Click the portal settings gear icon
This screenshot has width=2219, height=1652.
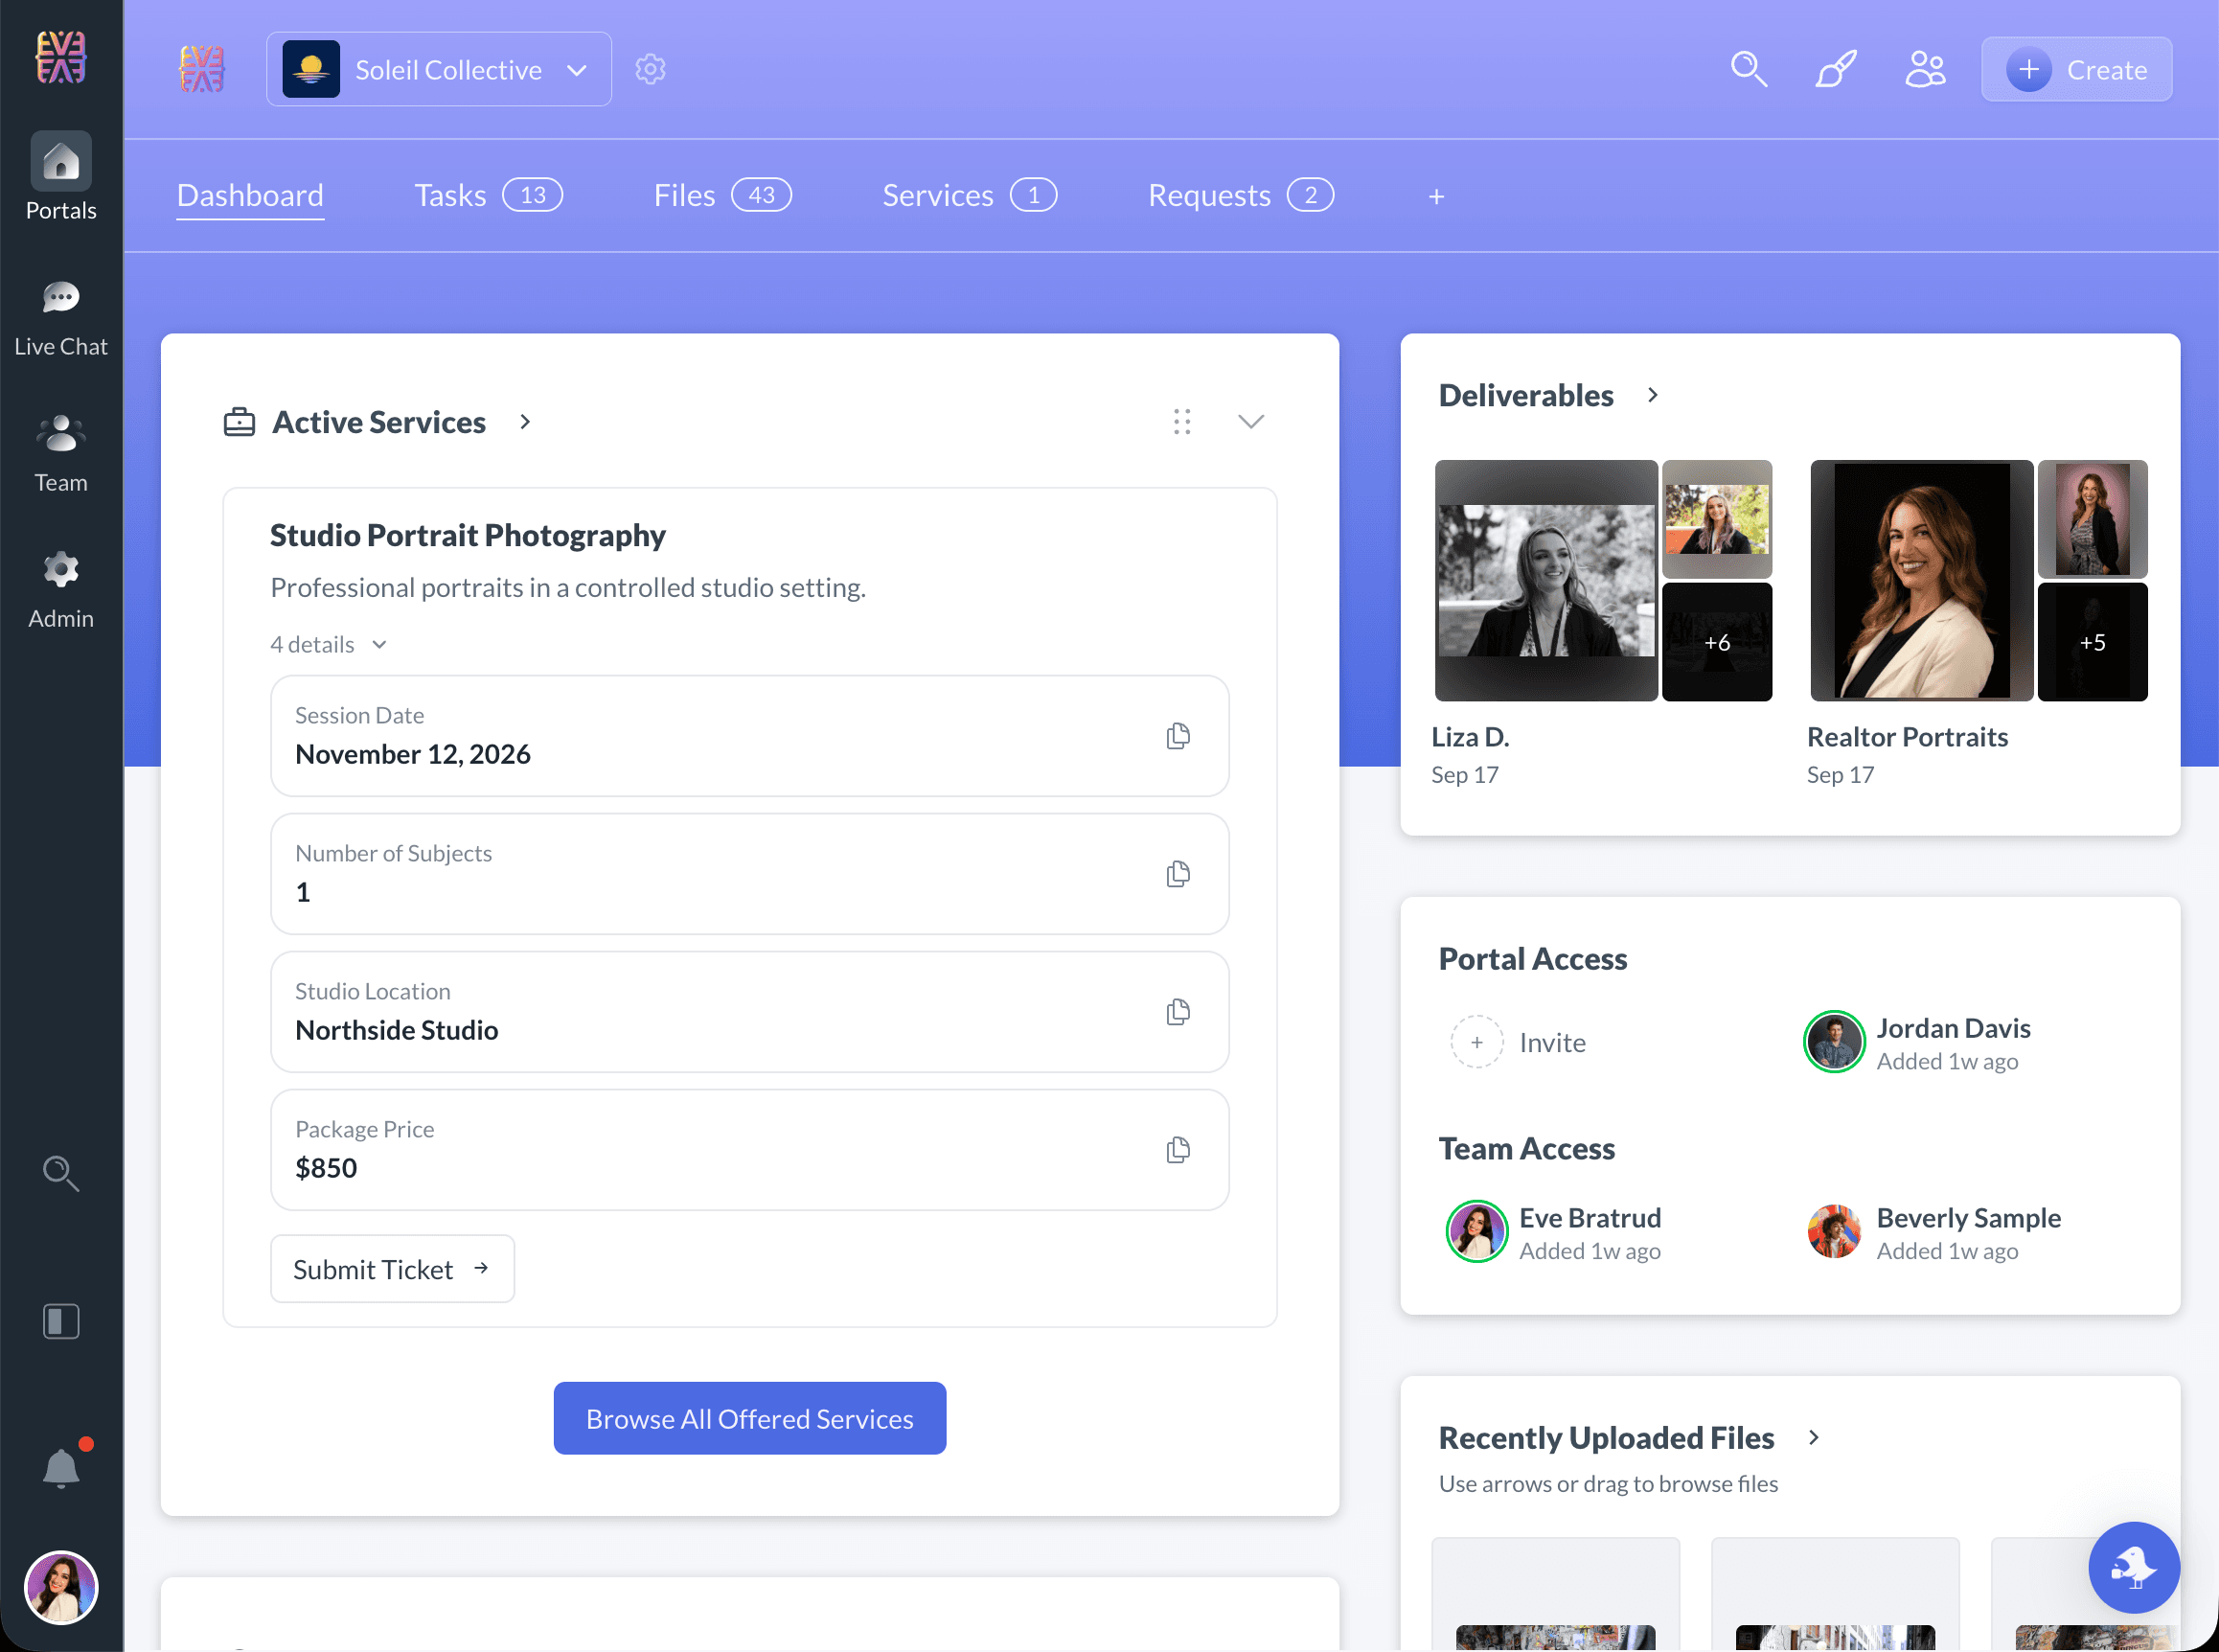click(x=651, y=69)
